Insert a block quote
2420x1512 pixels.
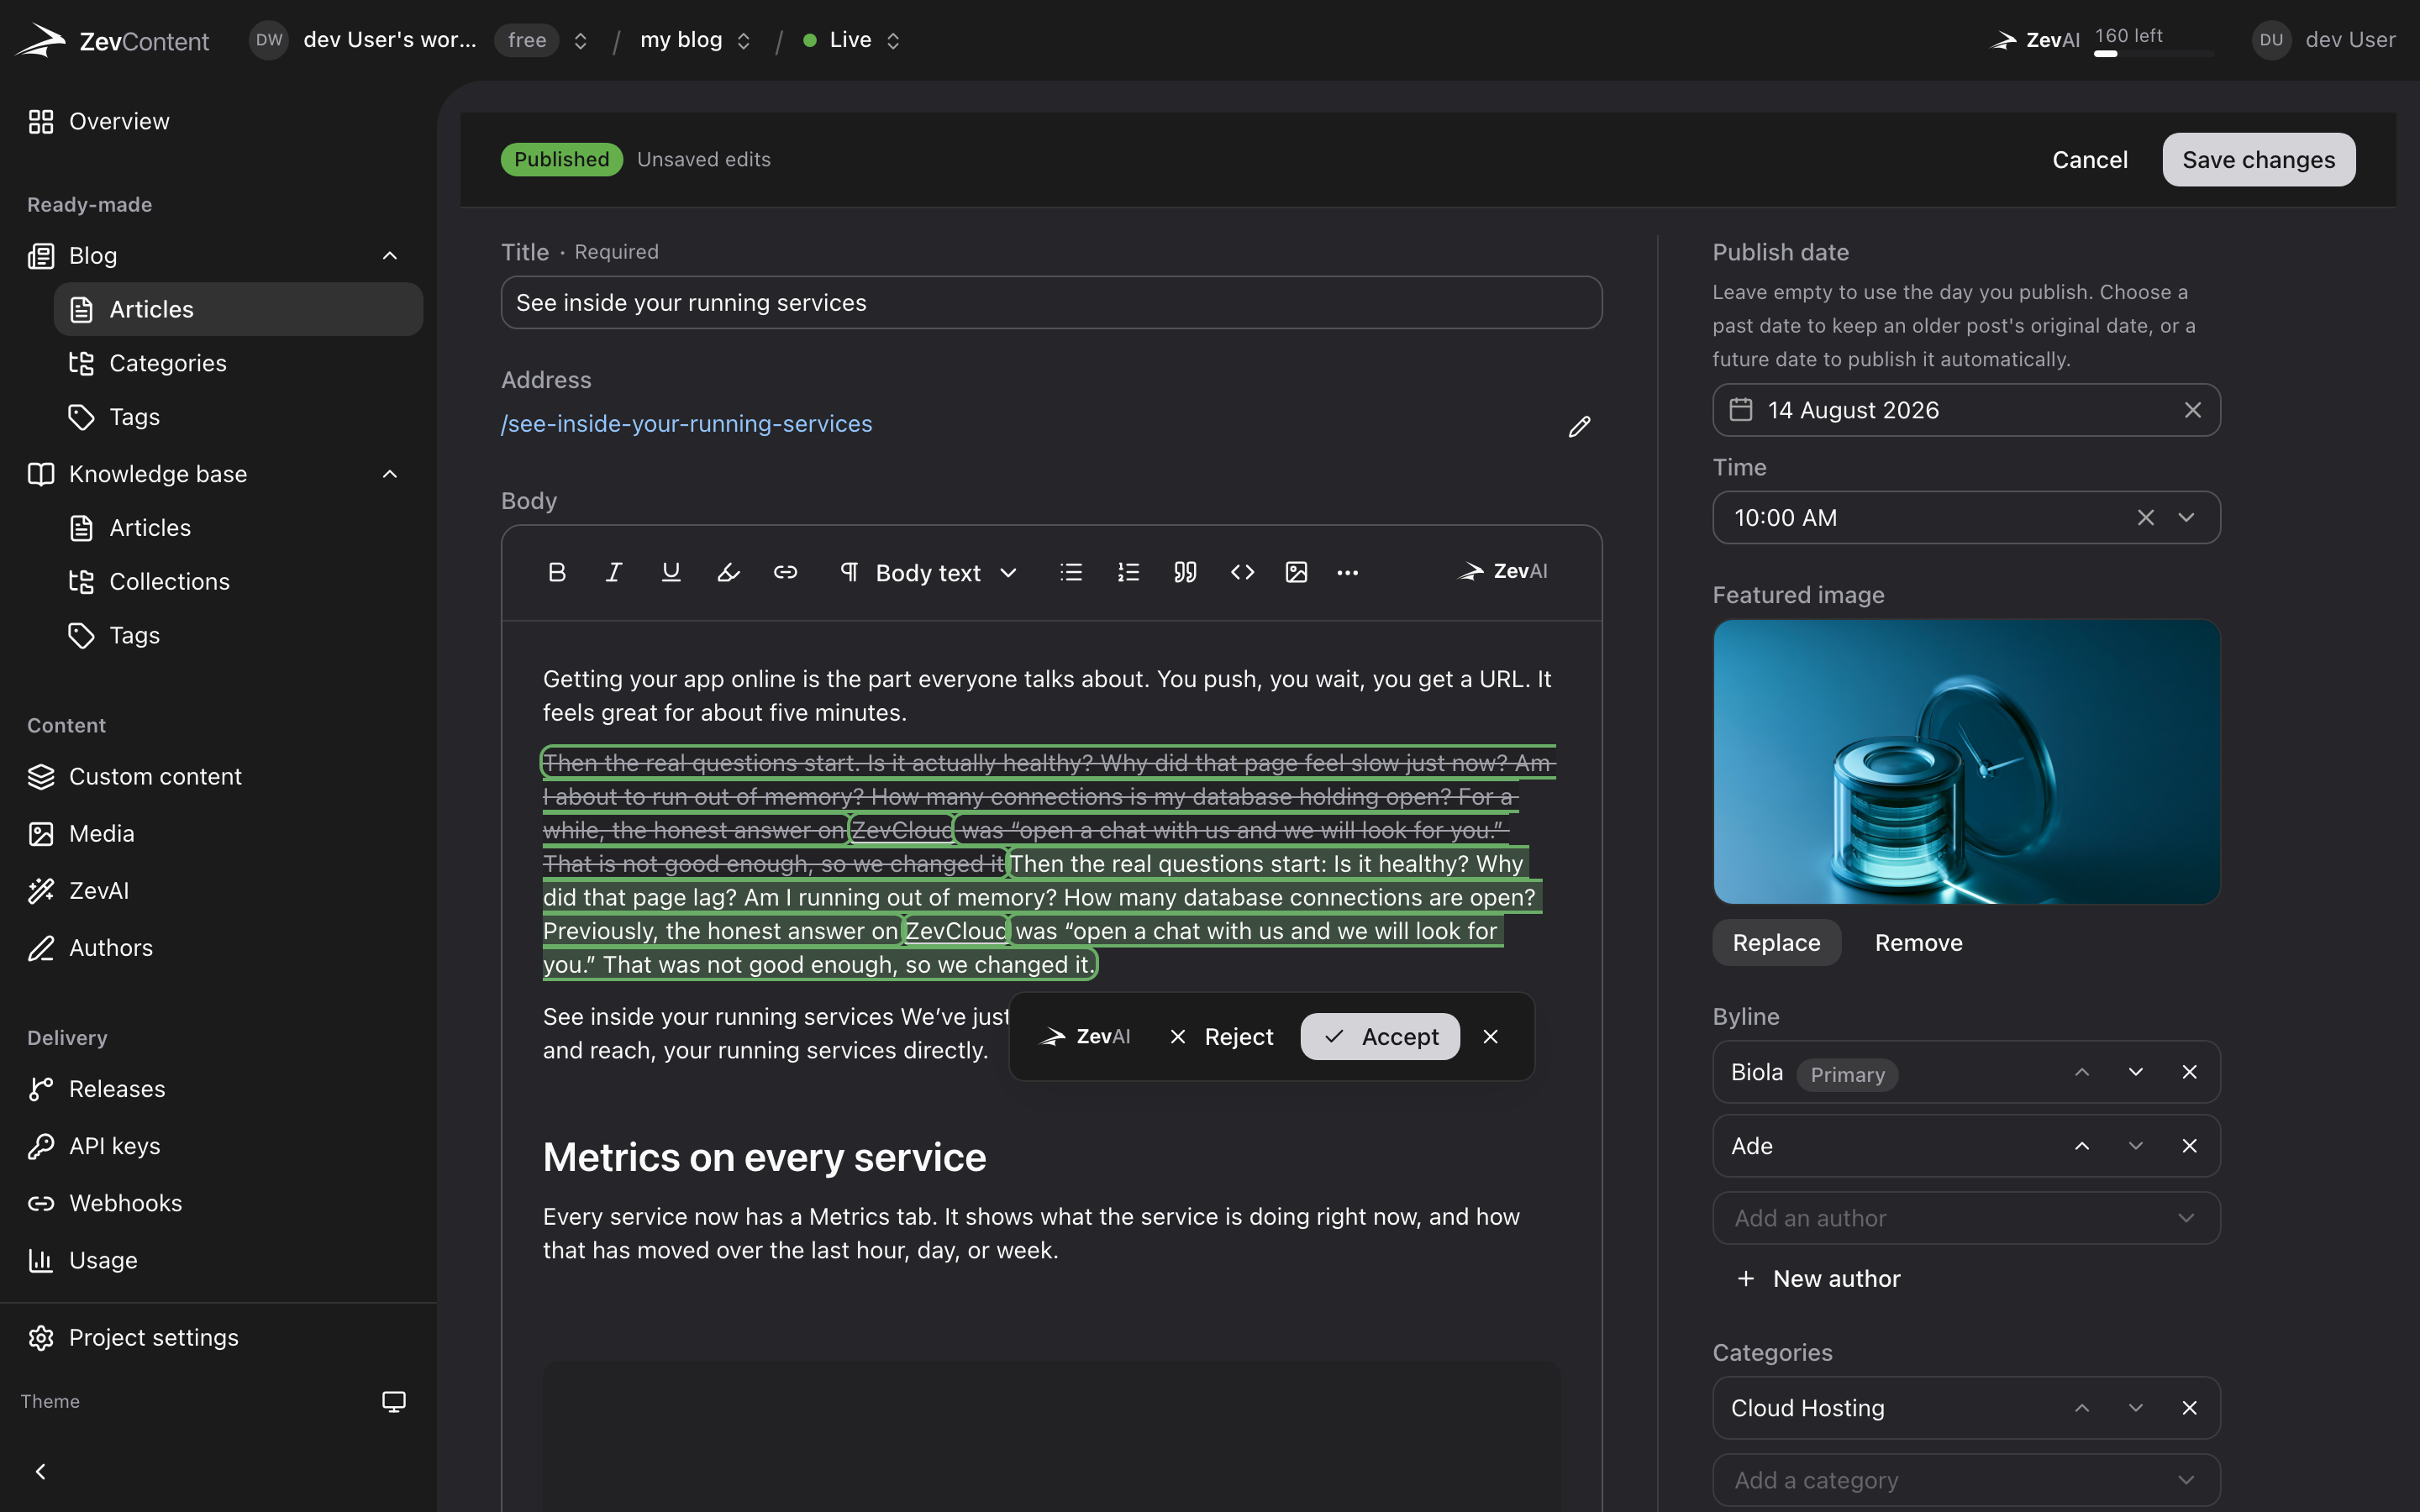[1185, 572]
